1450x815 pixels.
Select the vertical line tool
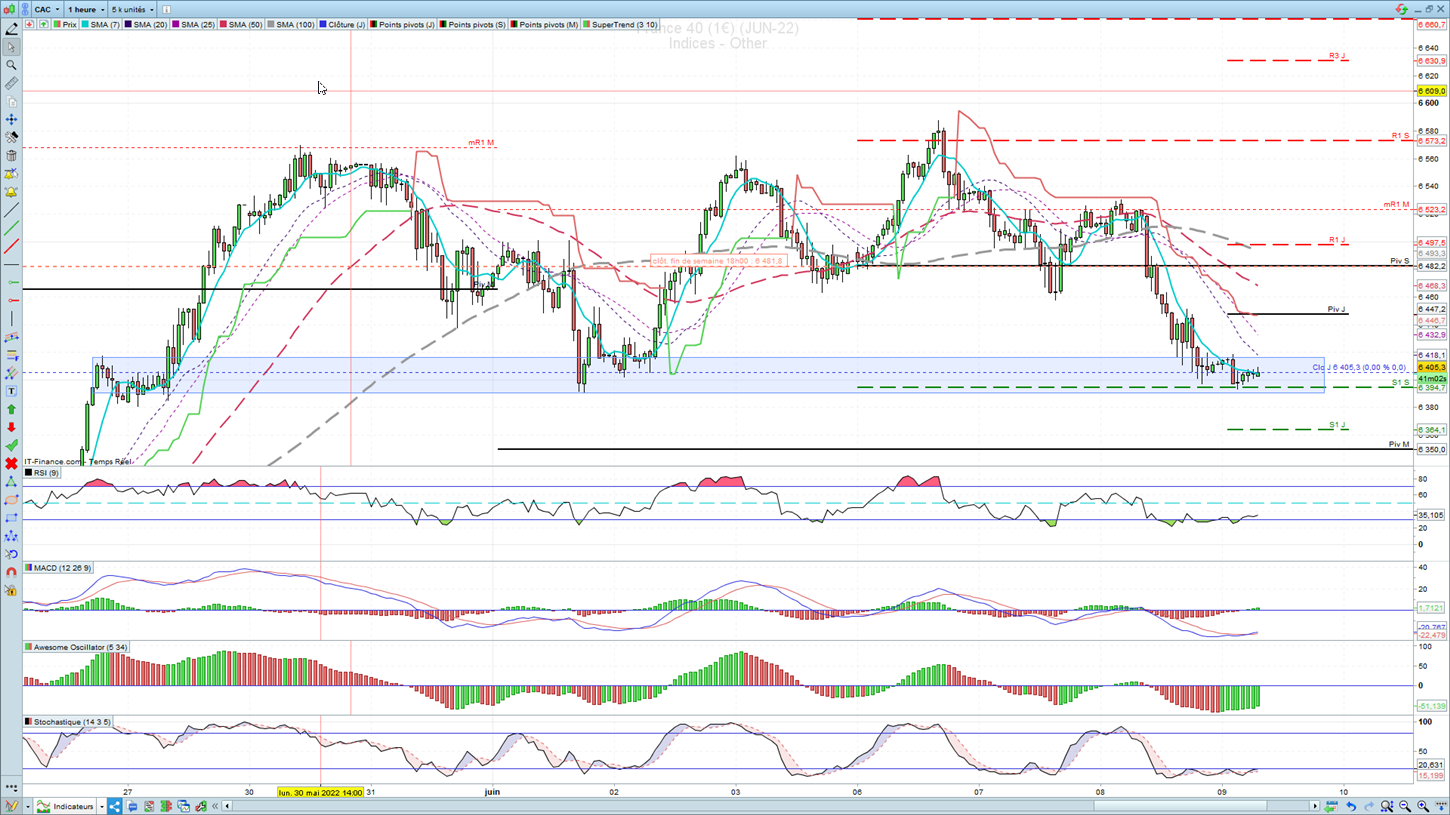(11, 319)
